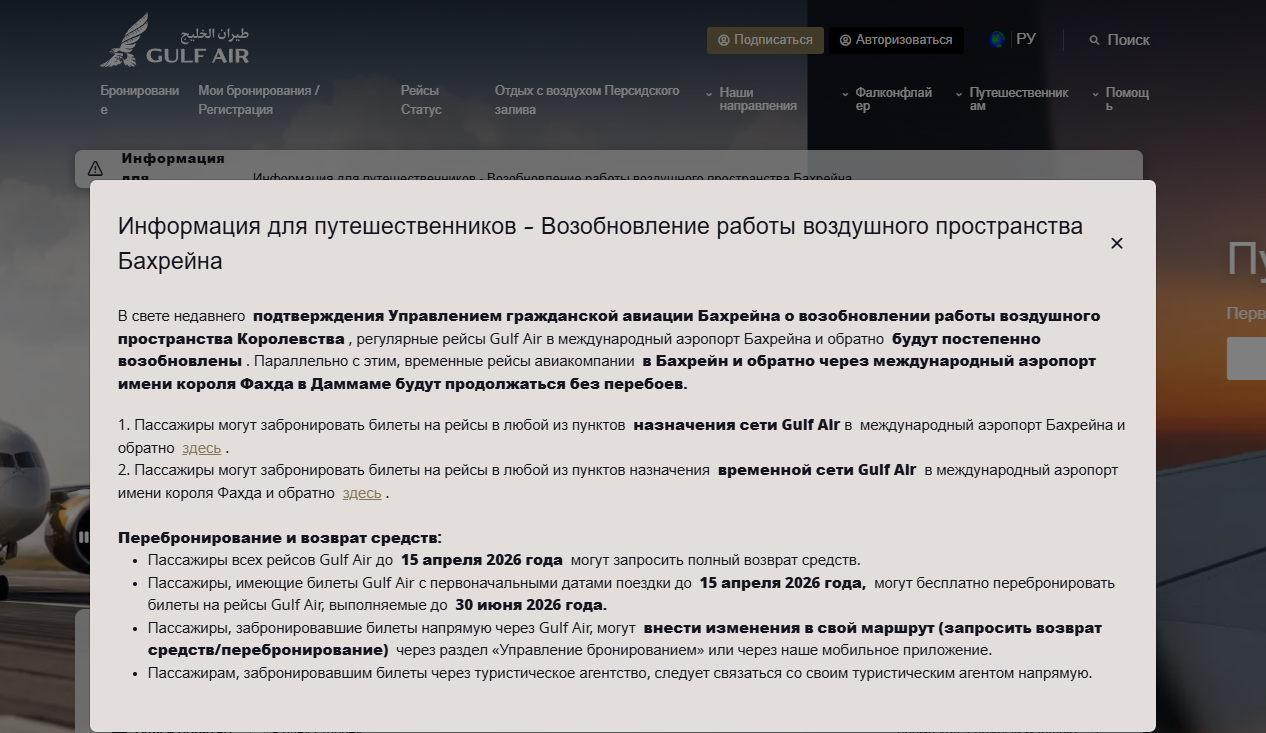Viewport: 1266px width, 733px height.
Task: Follow the second здесь link for King Fahd airport
Action: [361, 493]
